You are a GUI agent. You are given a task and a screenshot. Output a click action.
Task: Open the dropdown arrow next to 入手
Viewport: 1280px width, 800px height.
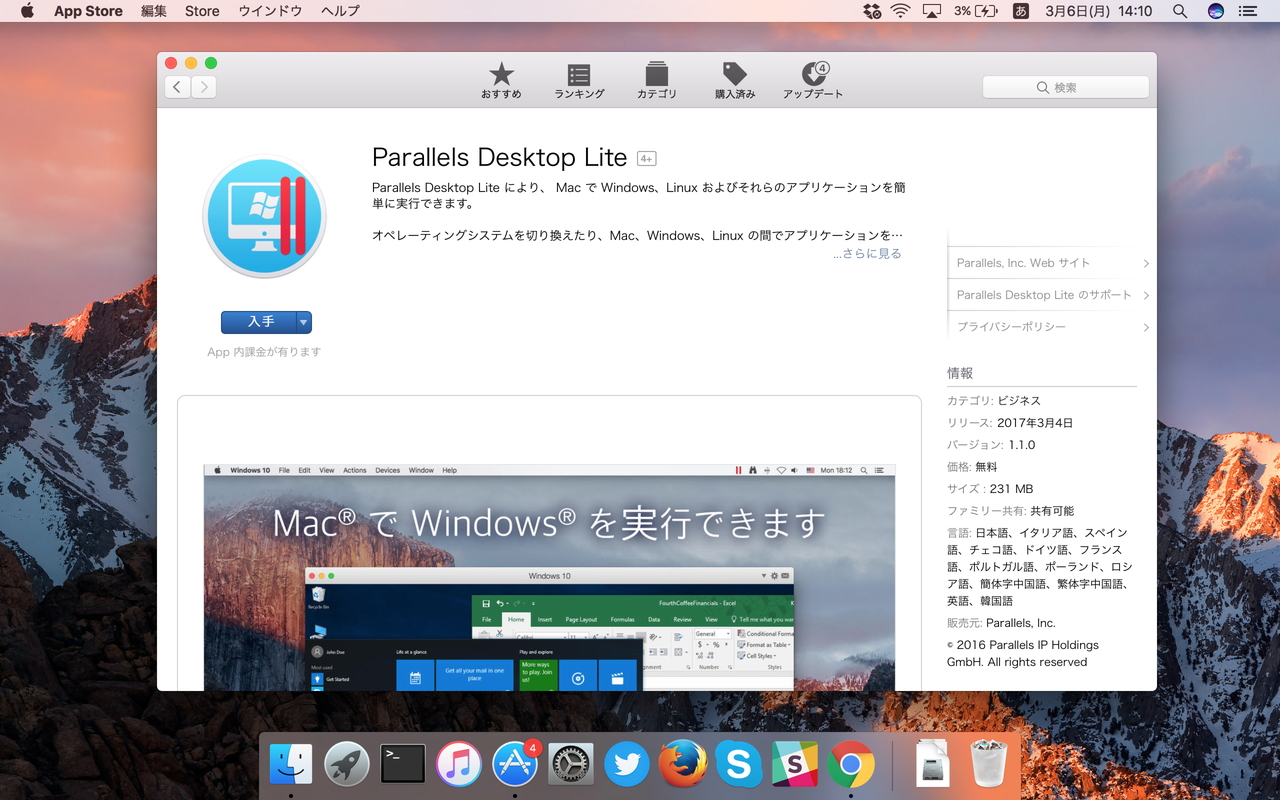[x=303, y=322]
